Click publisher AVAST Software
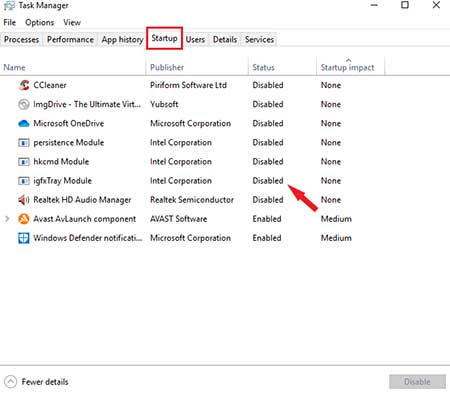 178,219
